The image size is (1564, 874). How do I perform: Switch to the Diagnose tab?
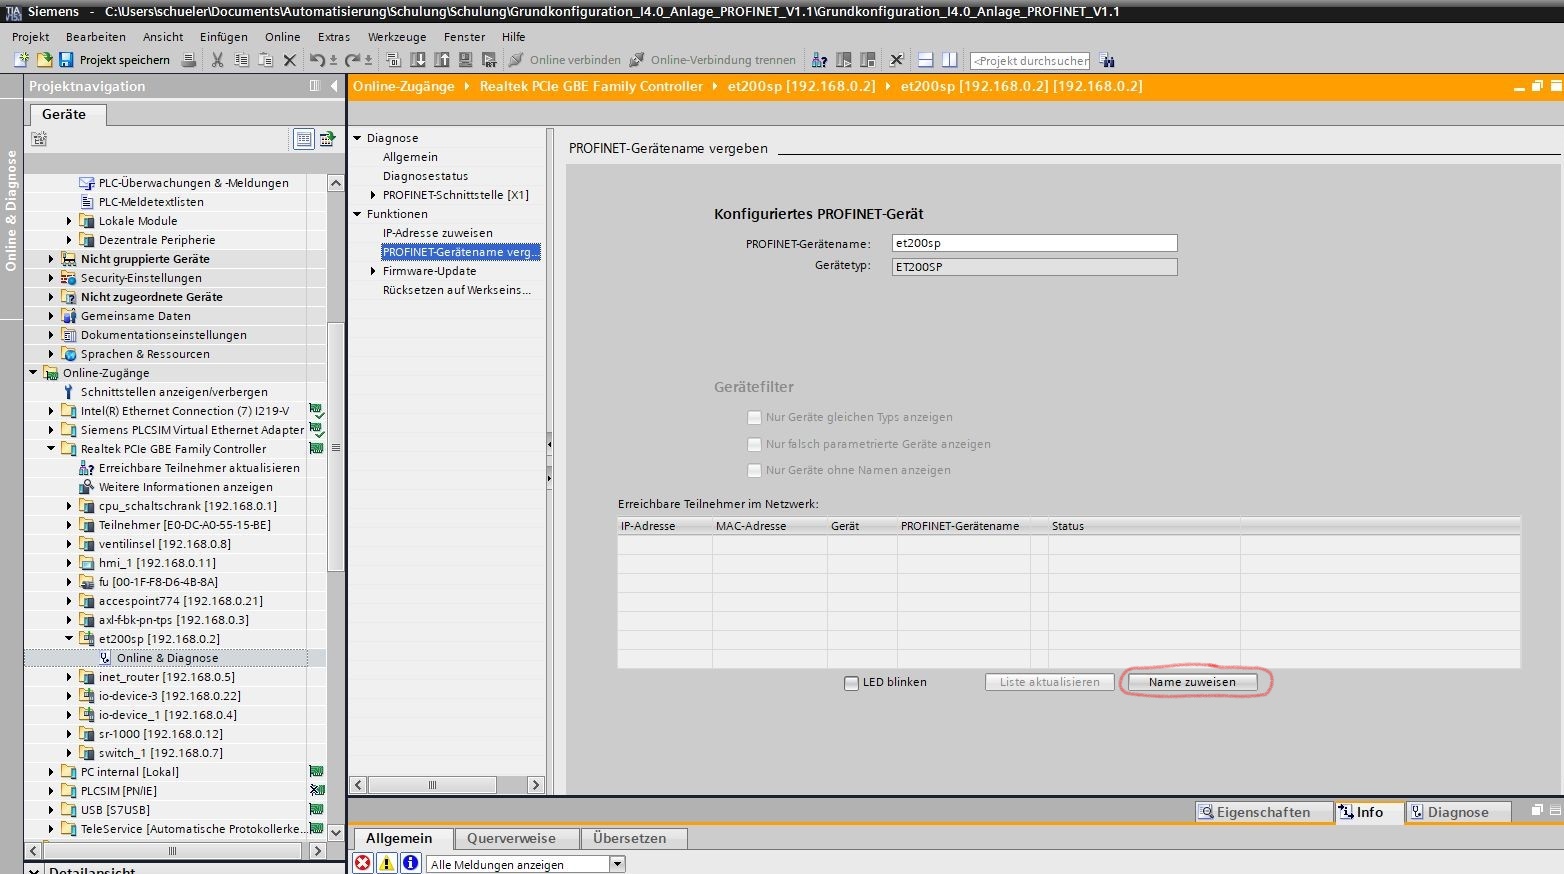click(1456, 812)
